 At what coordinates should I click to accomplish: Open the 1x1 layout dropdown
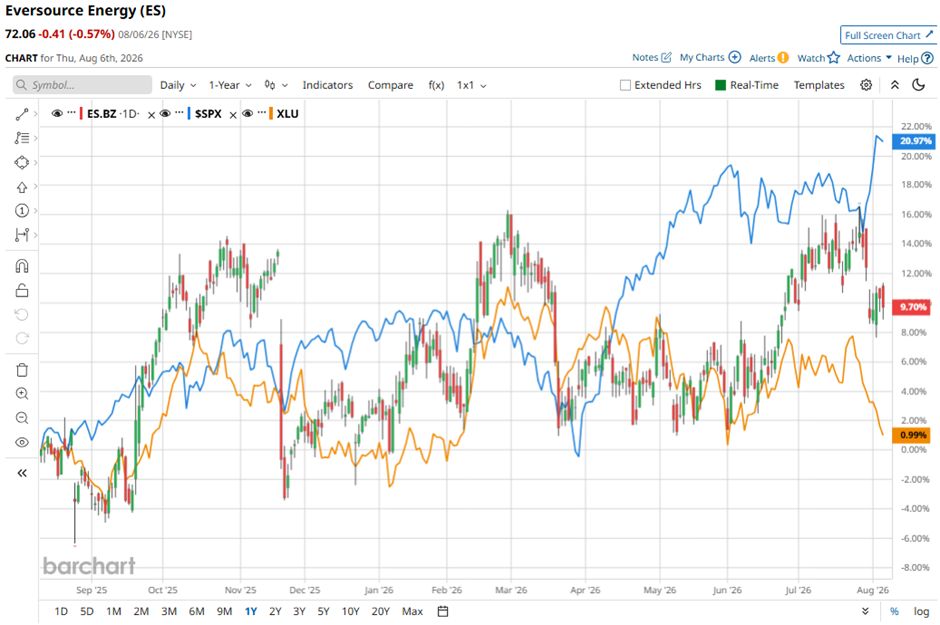[471, 85]
